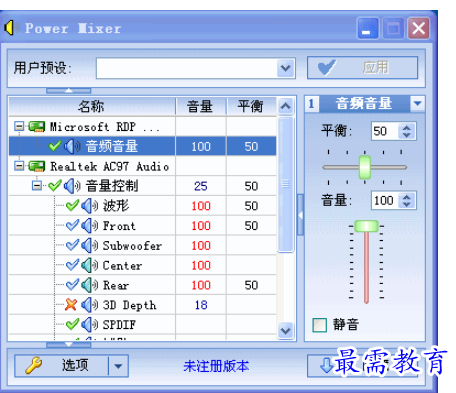Click the list scrollbar down arrow
The height and width of the screenshot is (393, 456).
[286, 331]
